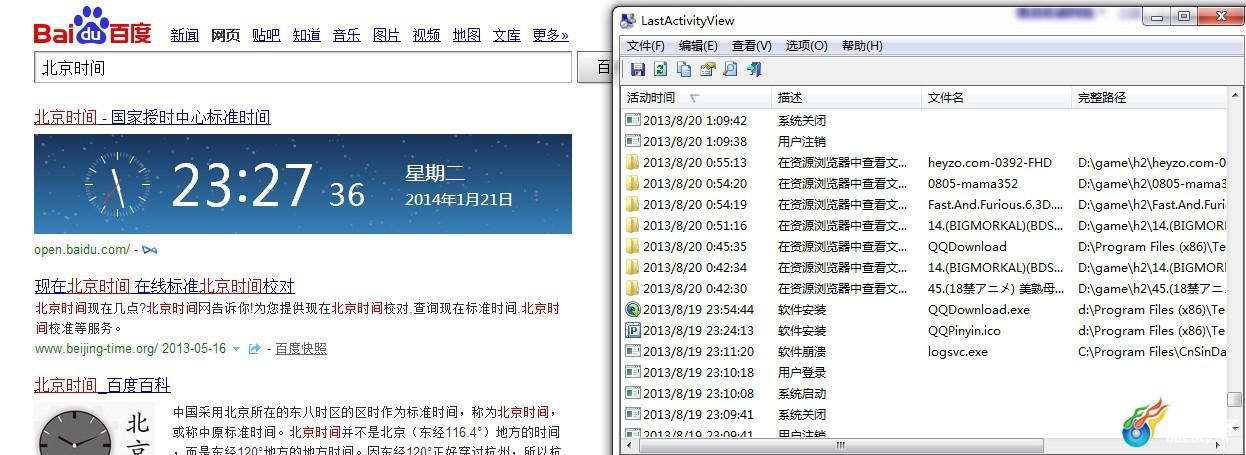Select row with file Fast.And.Furious.6.3D...
This screenshot has width=1246, height=455.
click(925, 204)
